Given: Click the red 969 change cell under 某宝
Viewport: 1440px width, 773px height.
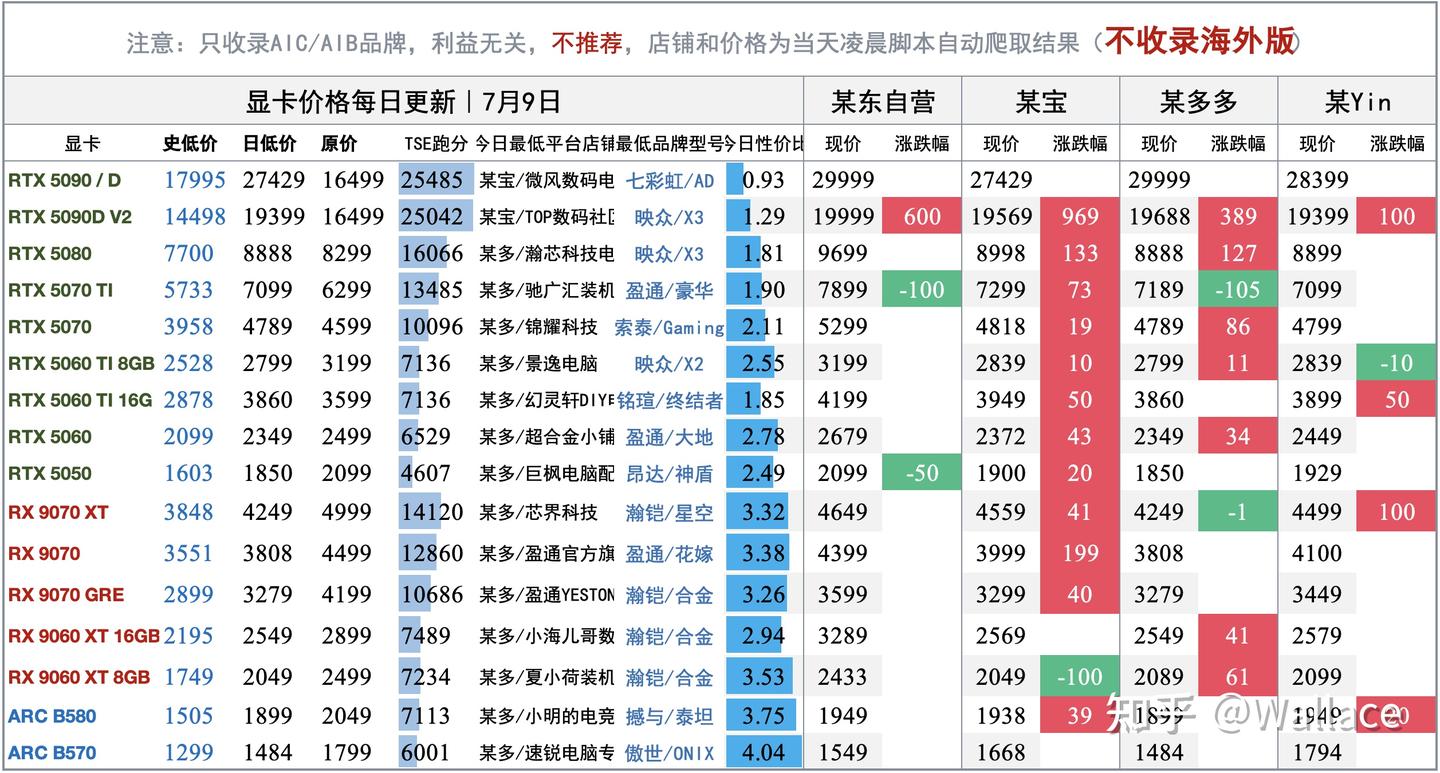Looking at the screenshot, I should (1080, 217).
